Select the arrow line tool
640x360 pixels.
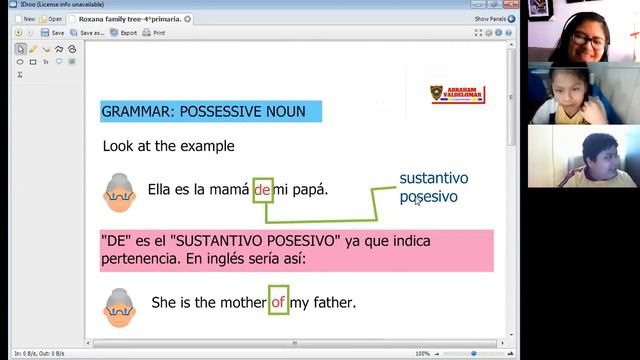pyautogui.click(x=46, y=49)
